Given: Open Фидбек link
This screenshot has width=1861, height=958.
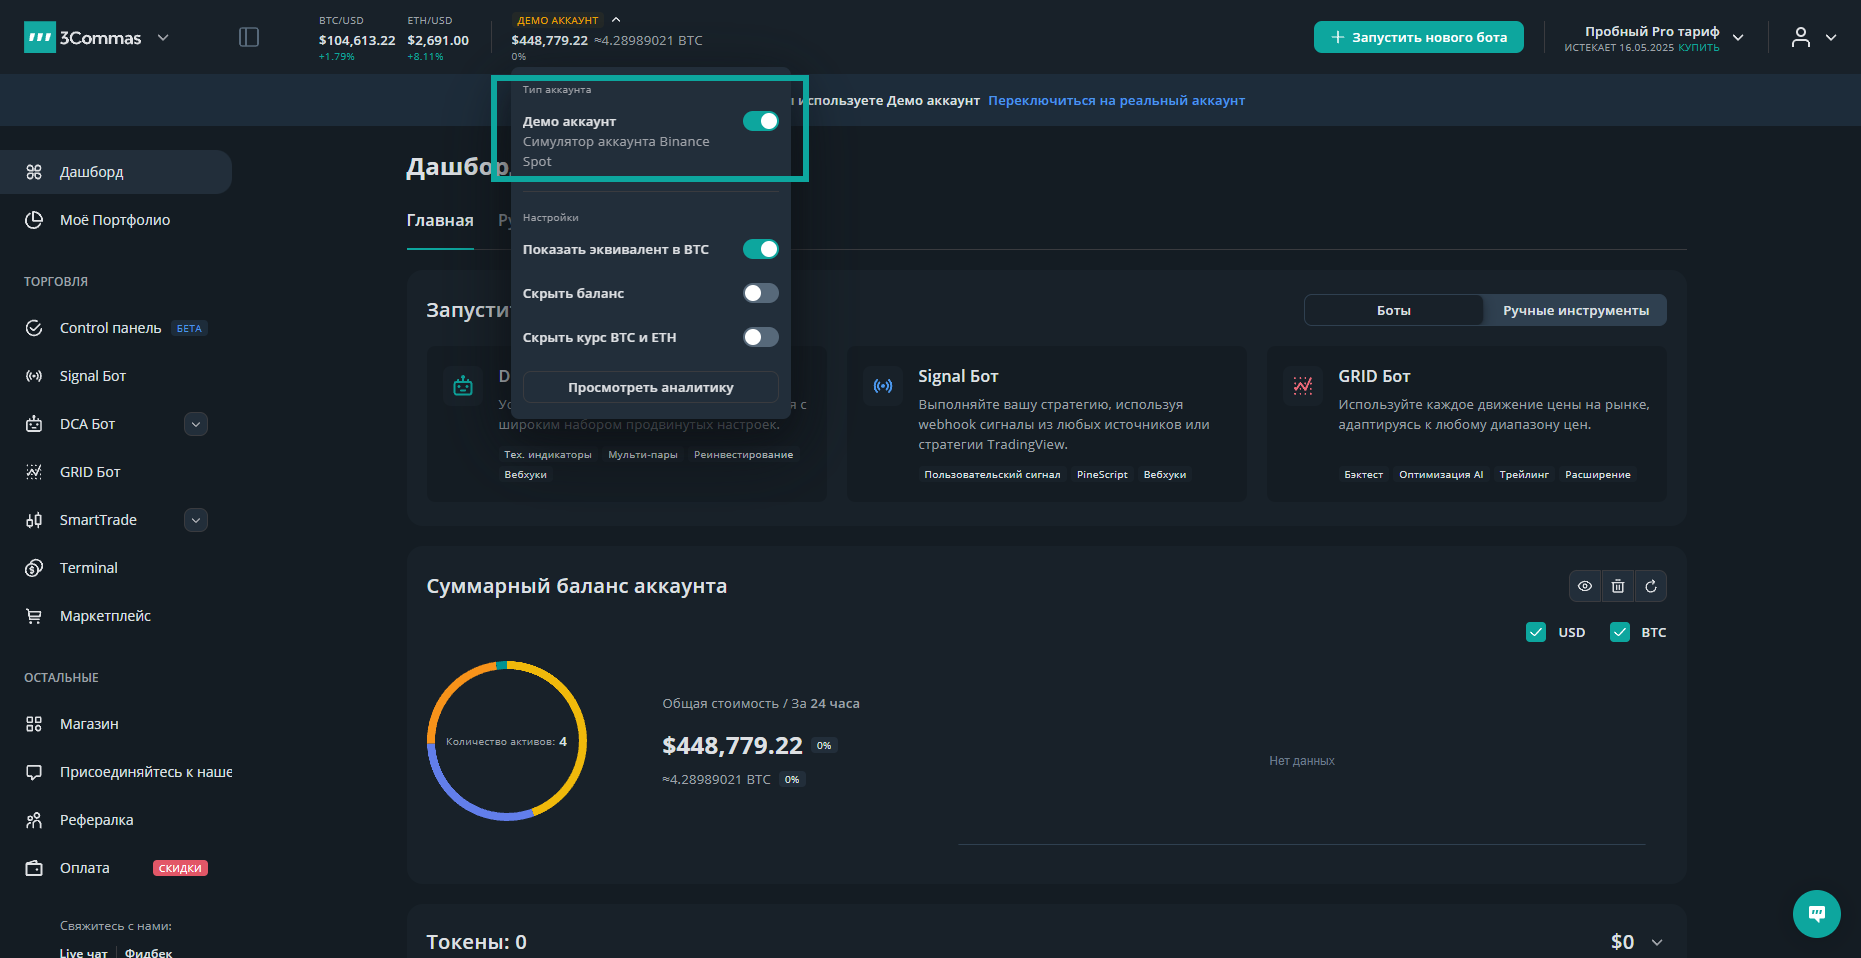Looking at the screenshot, I should pyautogui.click(x=148, y=952).
